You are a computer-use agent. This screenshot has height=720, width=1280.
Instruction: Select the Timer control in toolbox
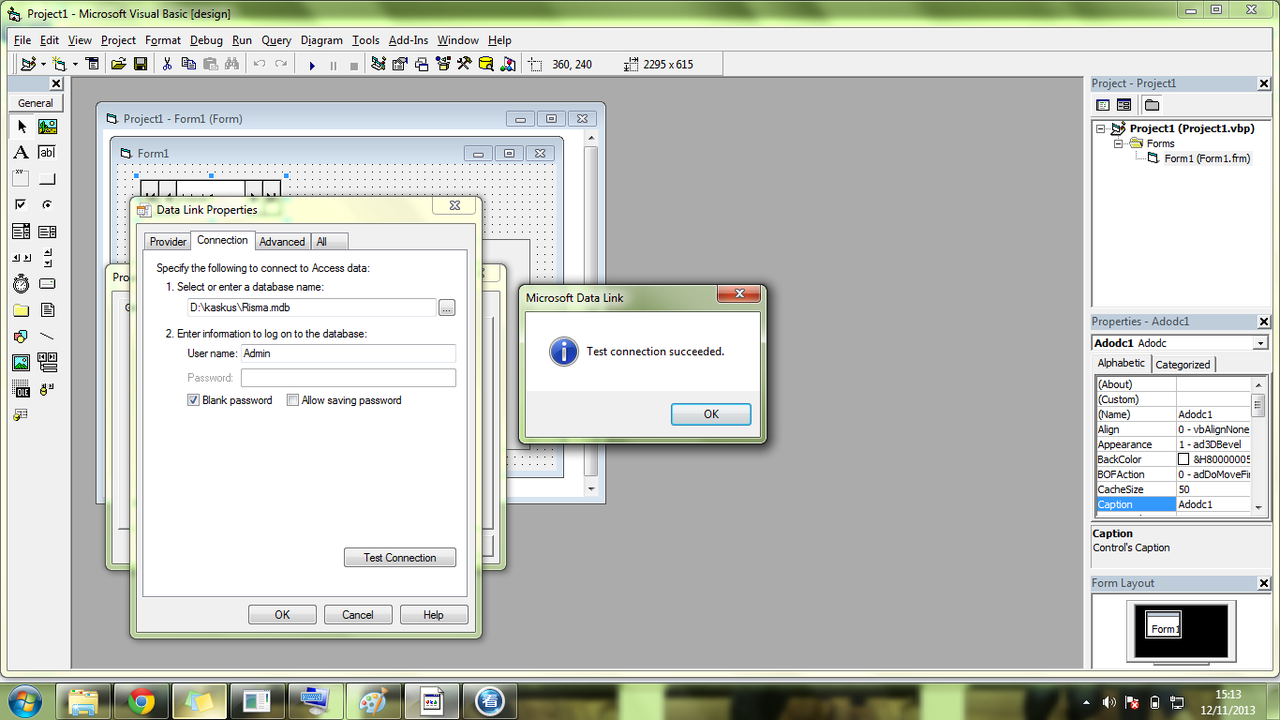21,284
